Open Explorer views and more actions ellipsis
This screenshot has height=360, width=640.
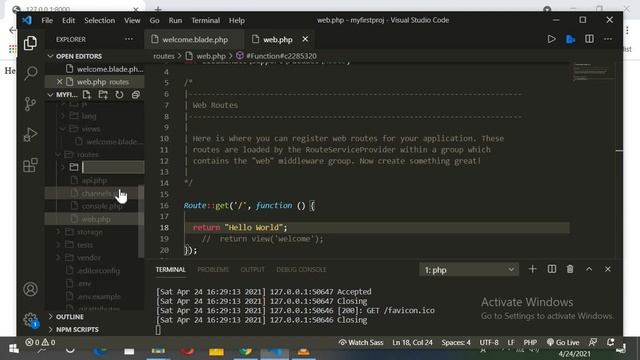click(x=129, y=39)
